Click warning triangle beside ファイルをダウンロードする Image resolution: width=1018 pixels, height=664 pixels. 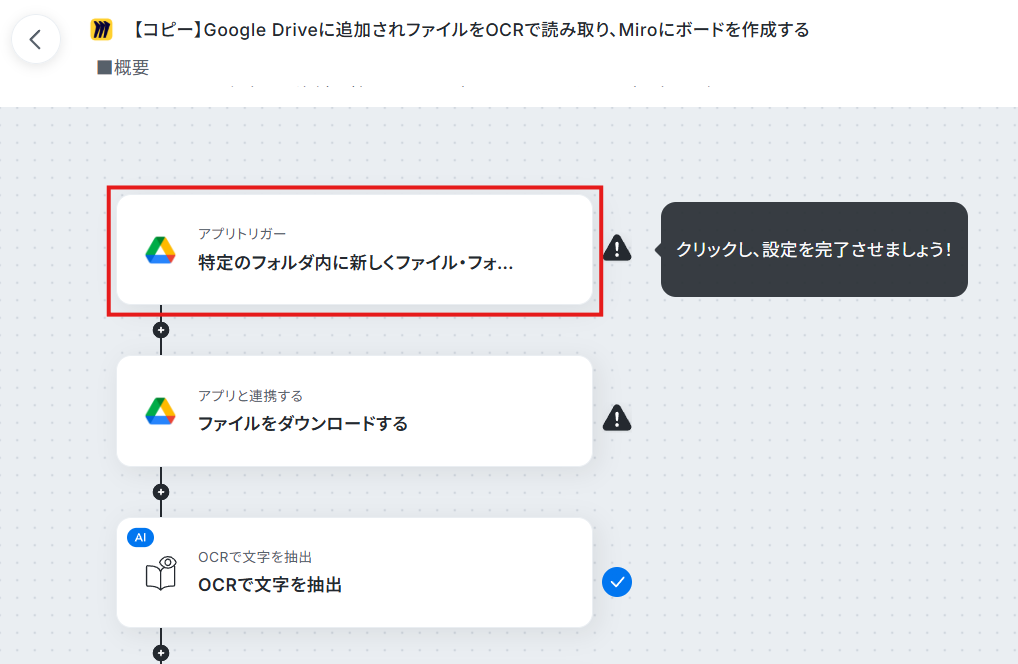click(617, 418)
